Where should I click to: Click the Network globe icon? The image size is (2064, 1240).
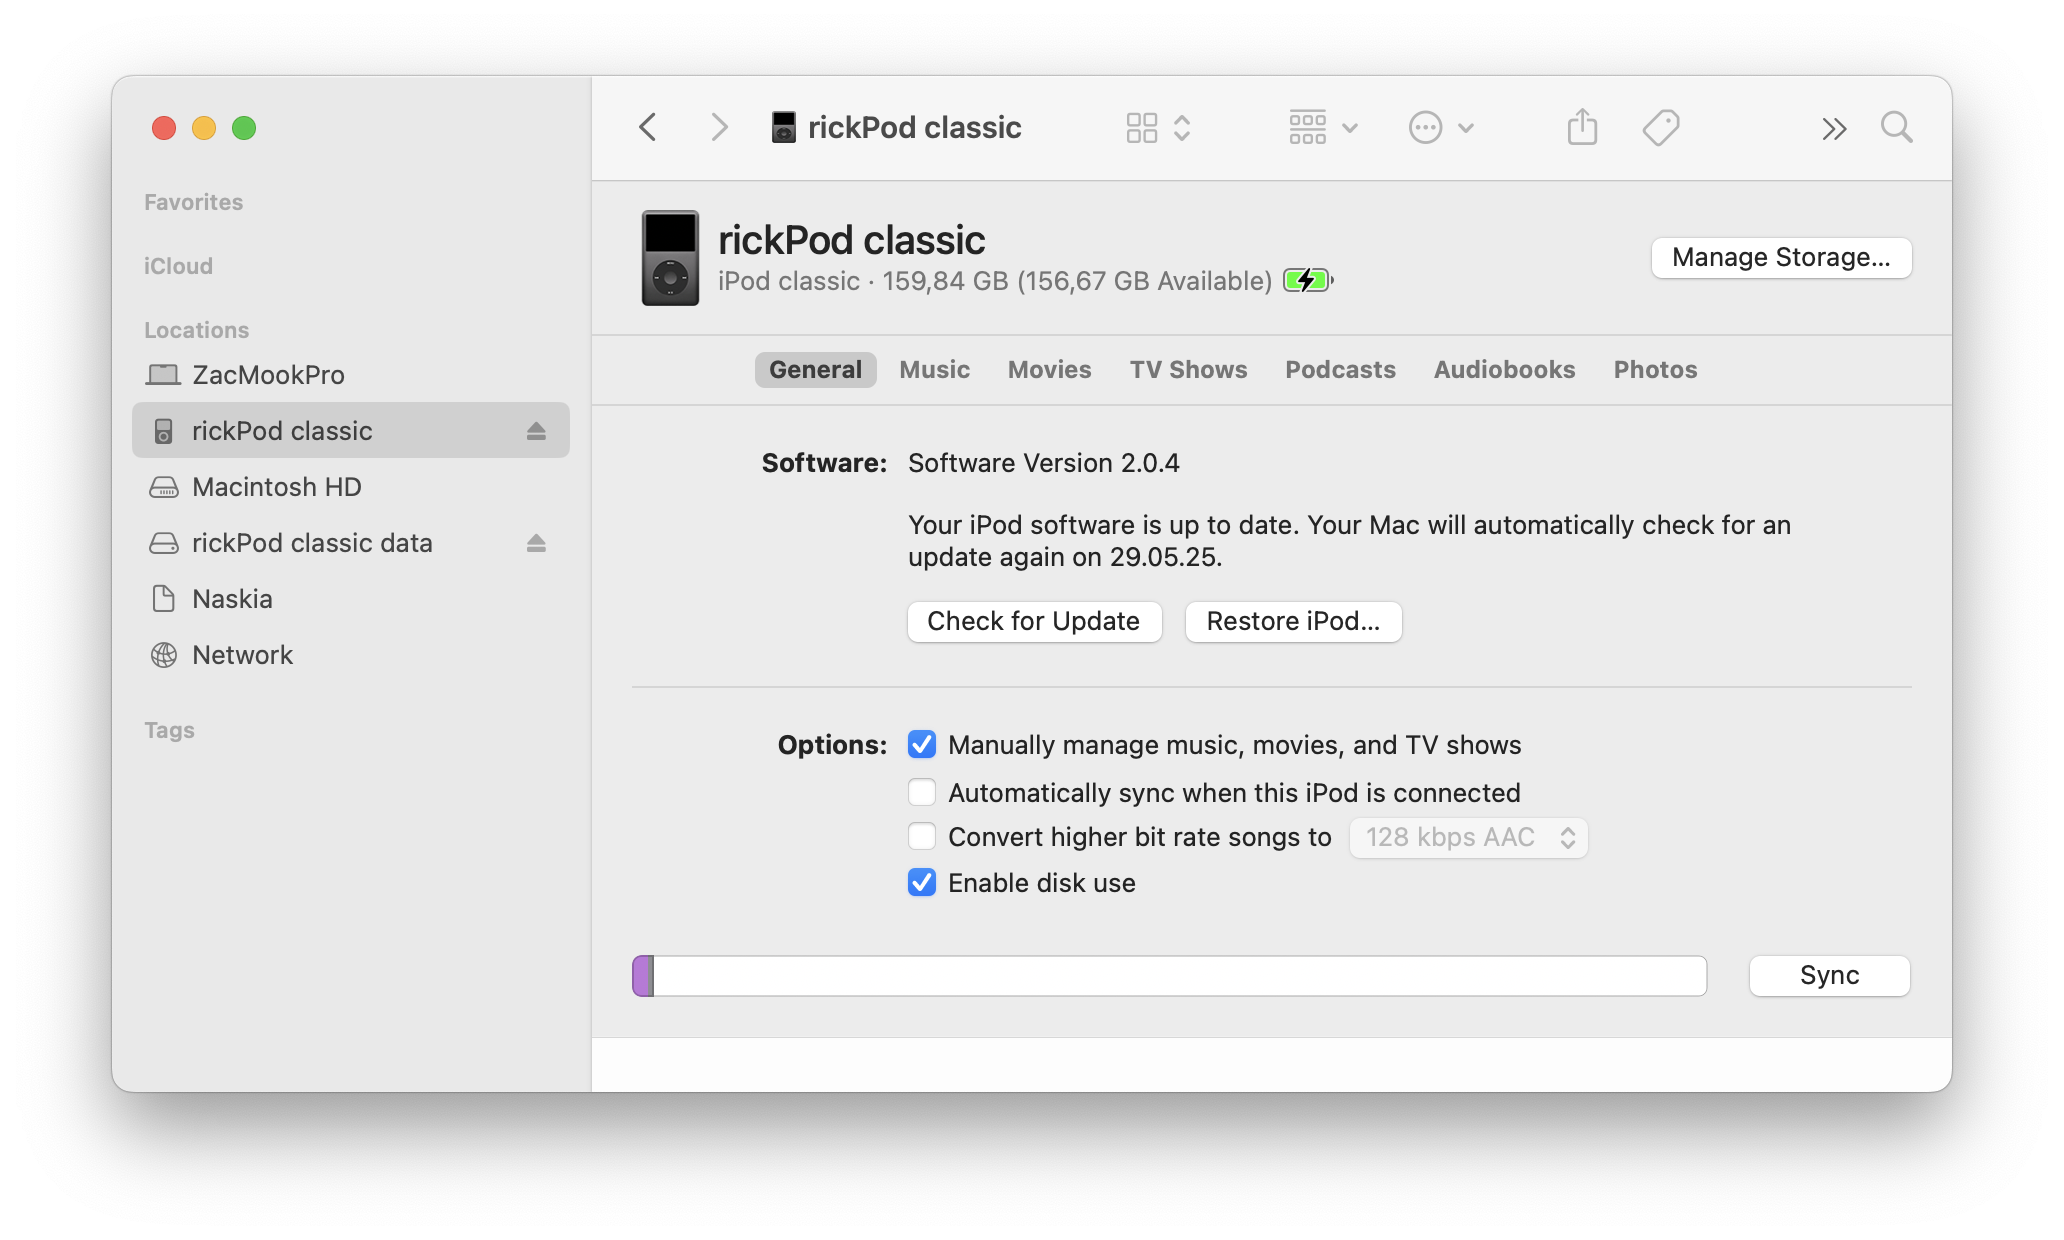tap(163, 655)
